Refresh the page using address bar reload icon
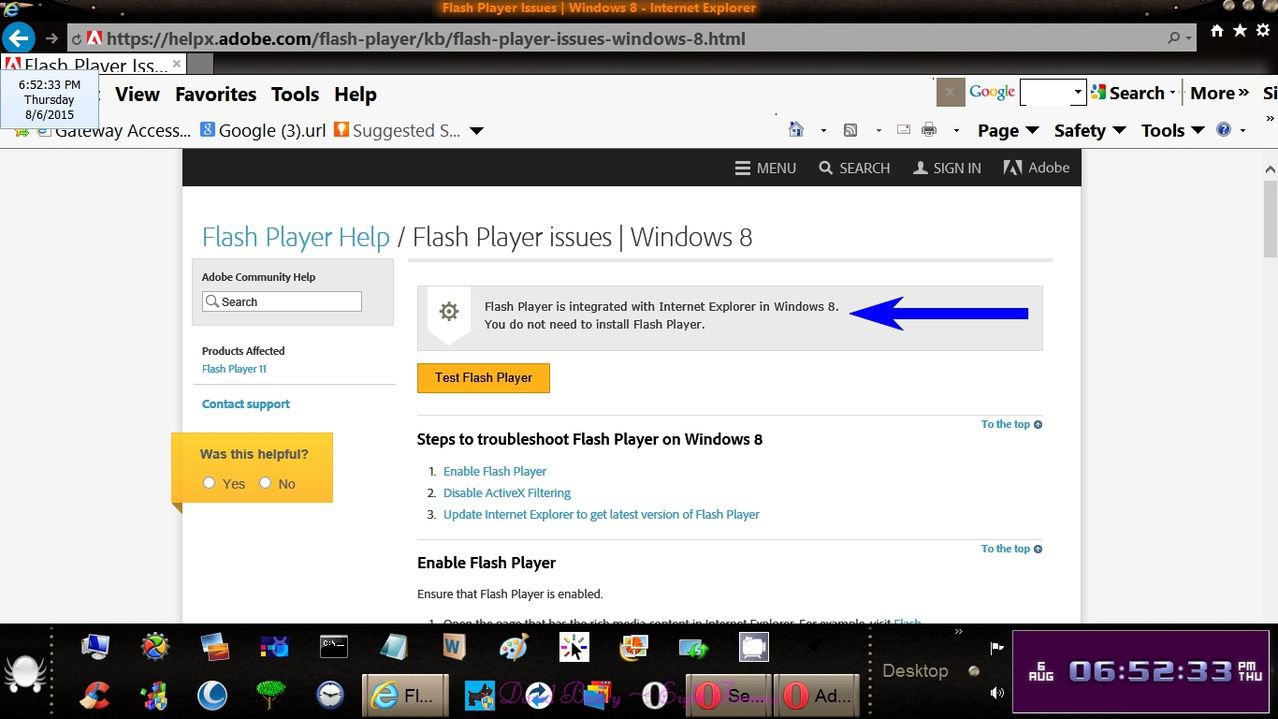 (76, 39)
